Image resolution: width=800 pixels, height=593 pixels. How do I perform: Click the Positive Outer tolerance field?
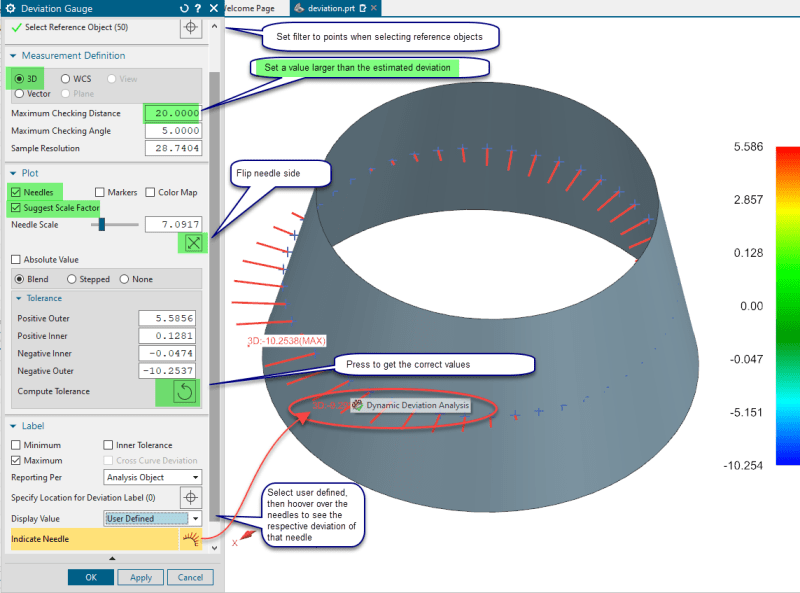[167, 318]
